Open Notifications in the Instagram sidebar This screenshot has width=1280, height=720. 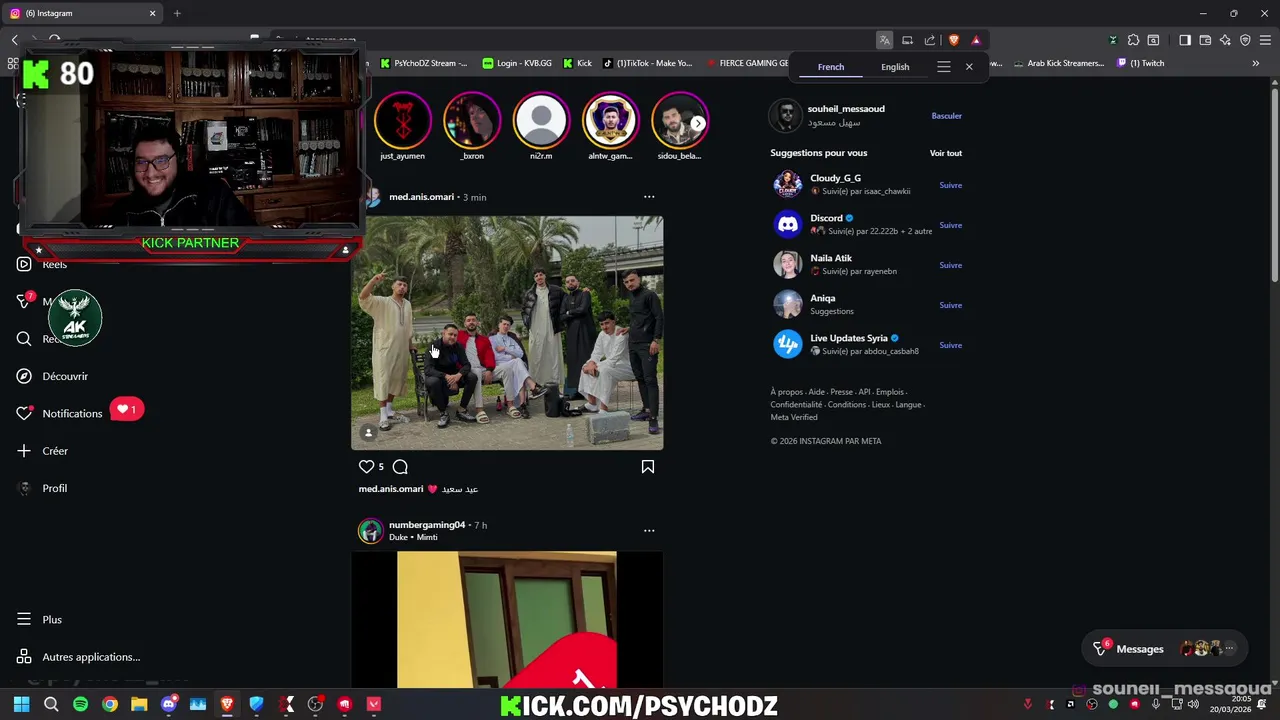point(60,413)
